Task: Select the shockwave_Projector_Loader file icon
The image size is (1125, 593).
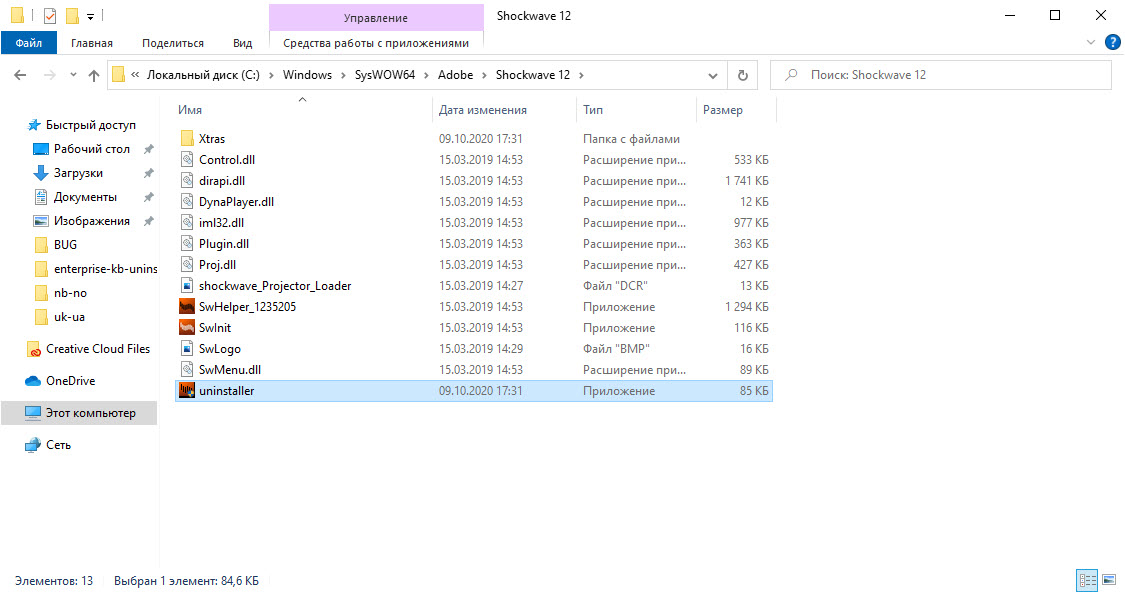Action: pos(187,285)
